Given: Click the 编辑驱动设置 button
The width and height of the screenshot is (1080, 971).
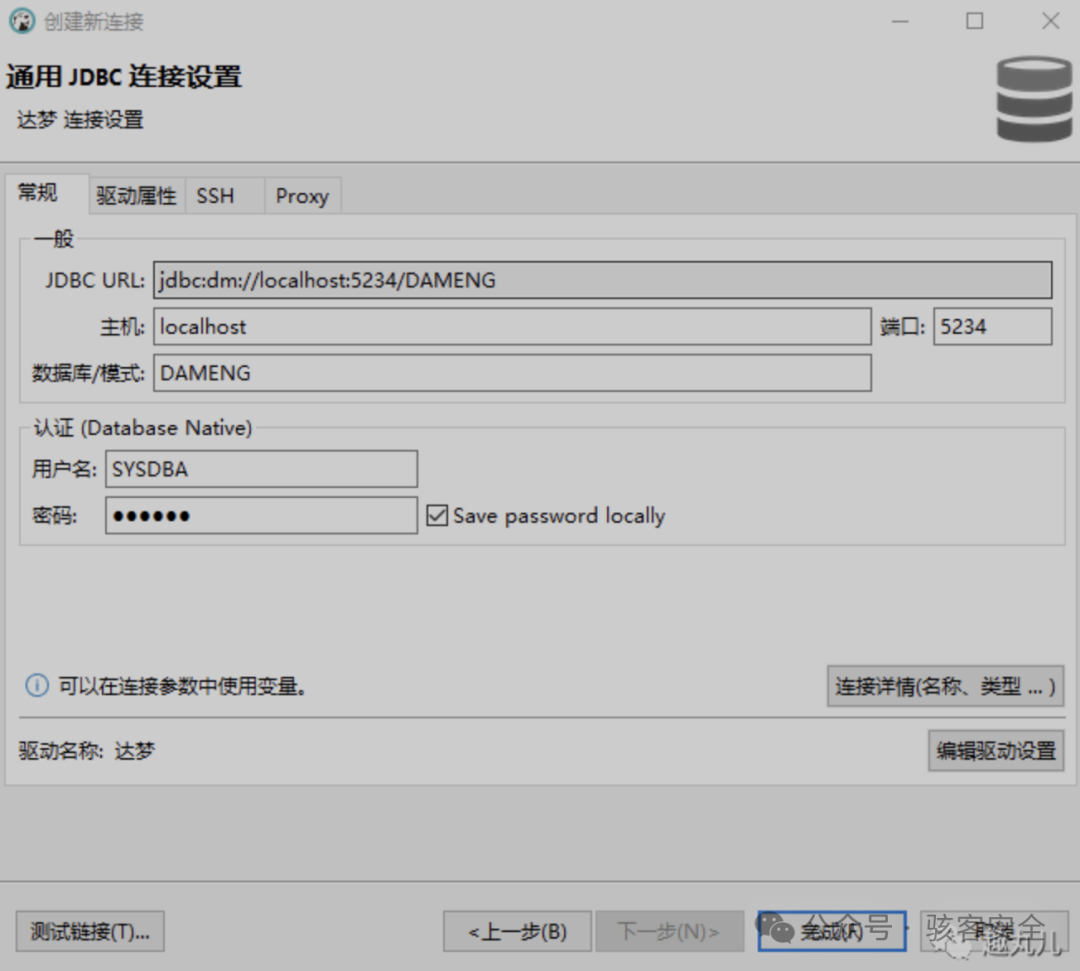Looking at the screenshot, I should coord(995,750).
